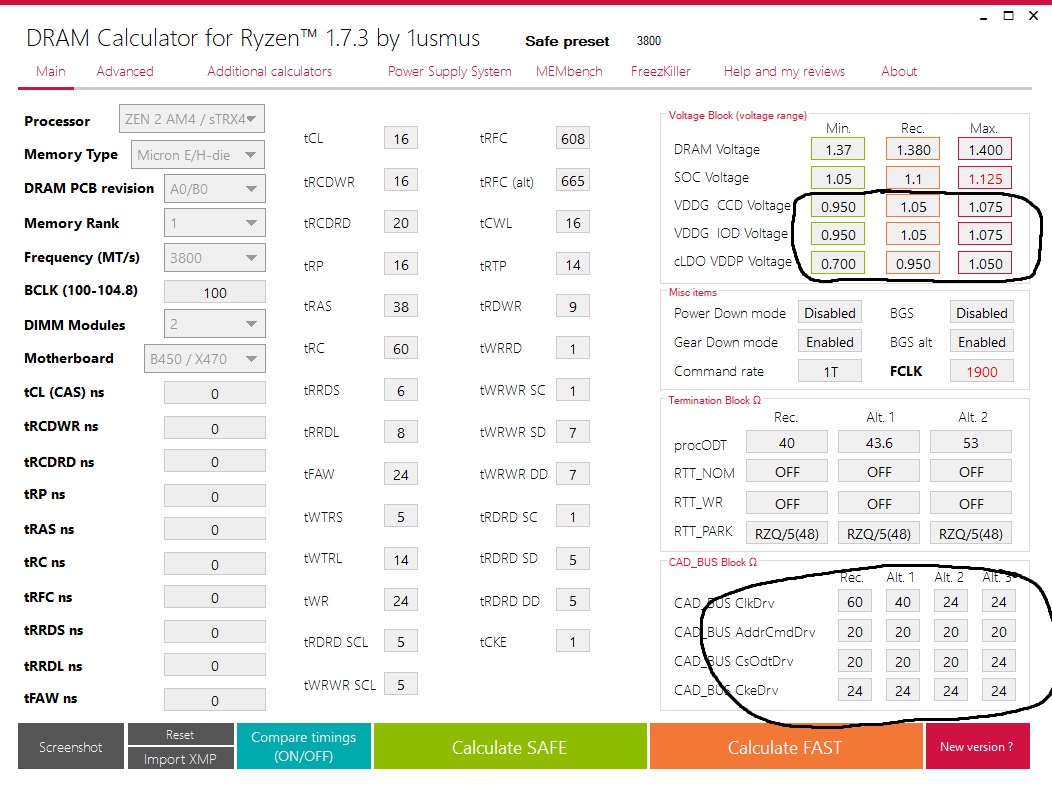Click the tRRDL ns input field

click(x=215, y=666)
